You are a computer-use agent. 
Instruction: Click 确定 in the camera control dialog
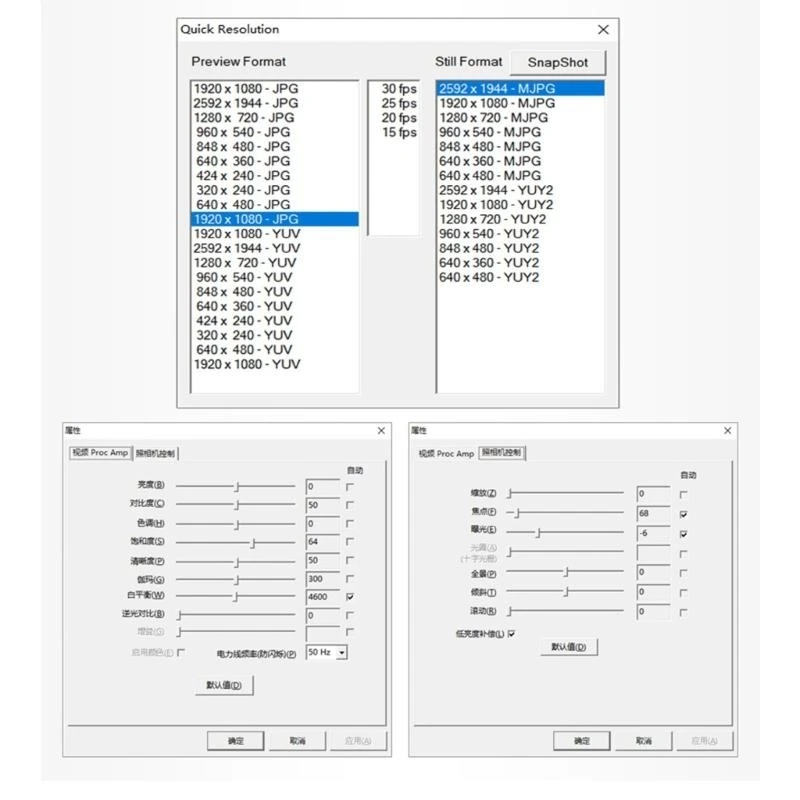582,741
